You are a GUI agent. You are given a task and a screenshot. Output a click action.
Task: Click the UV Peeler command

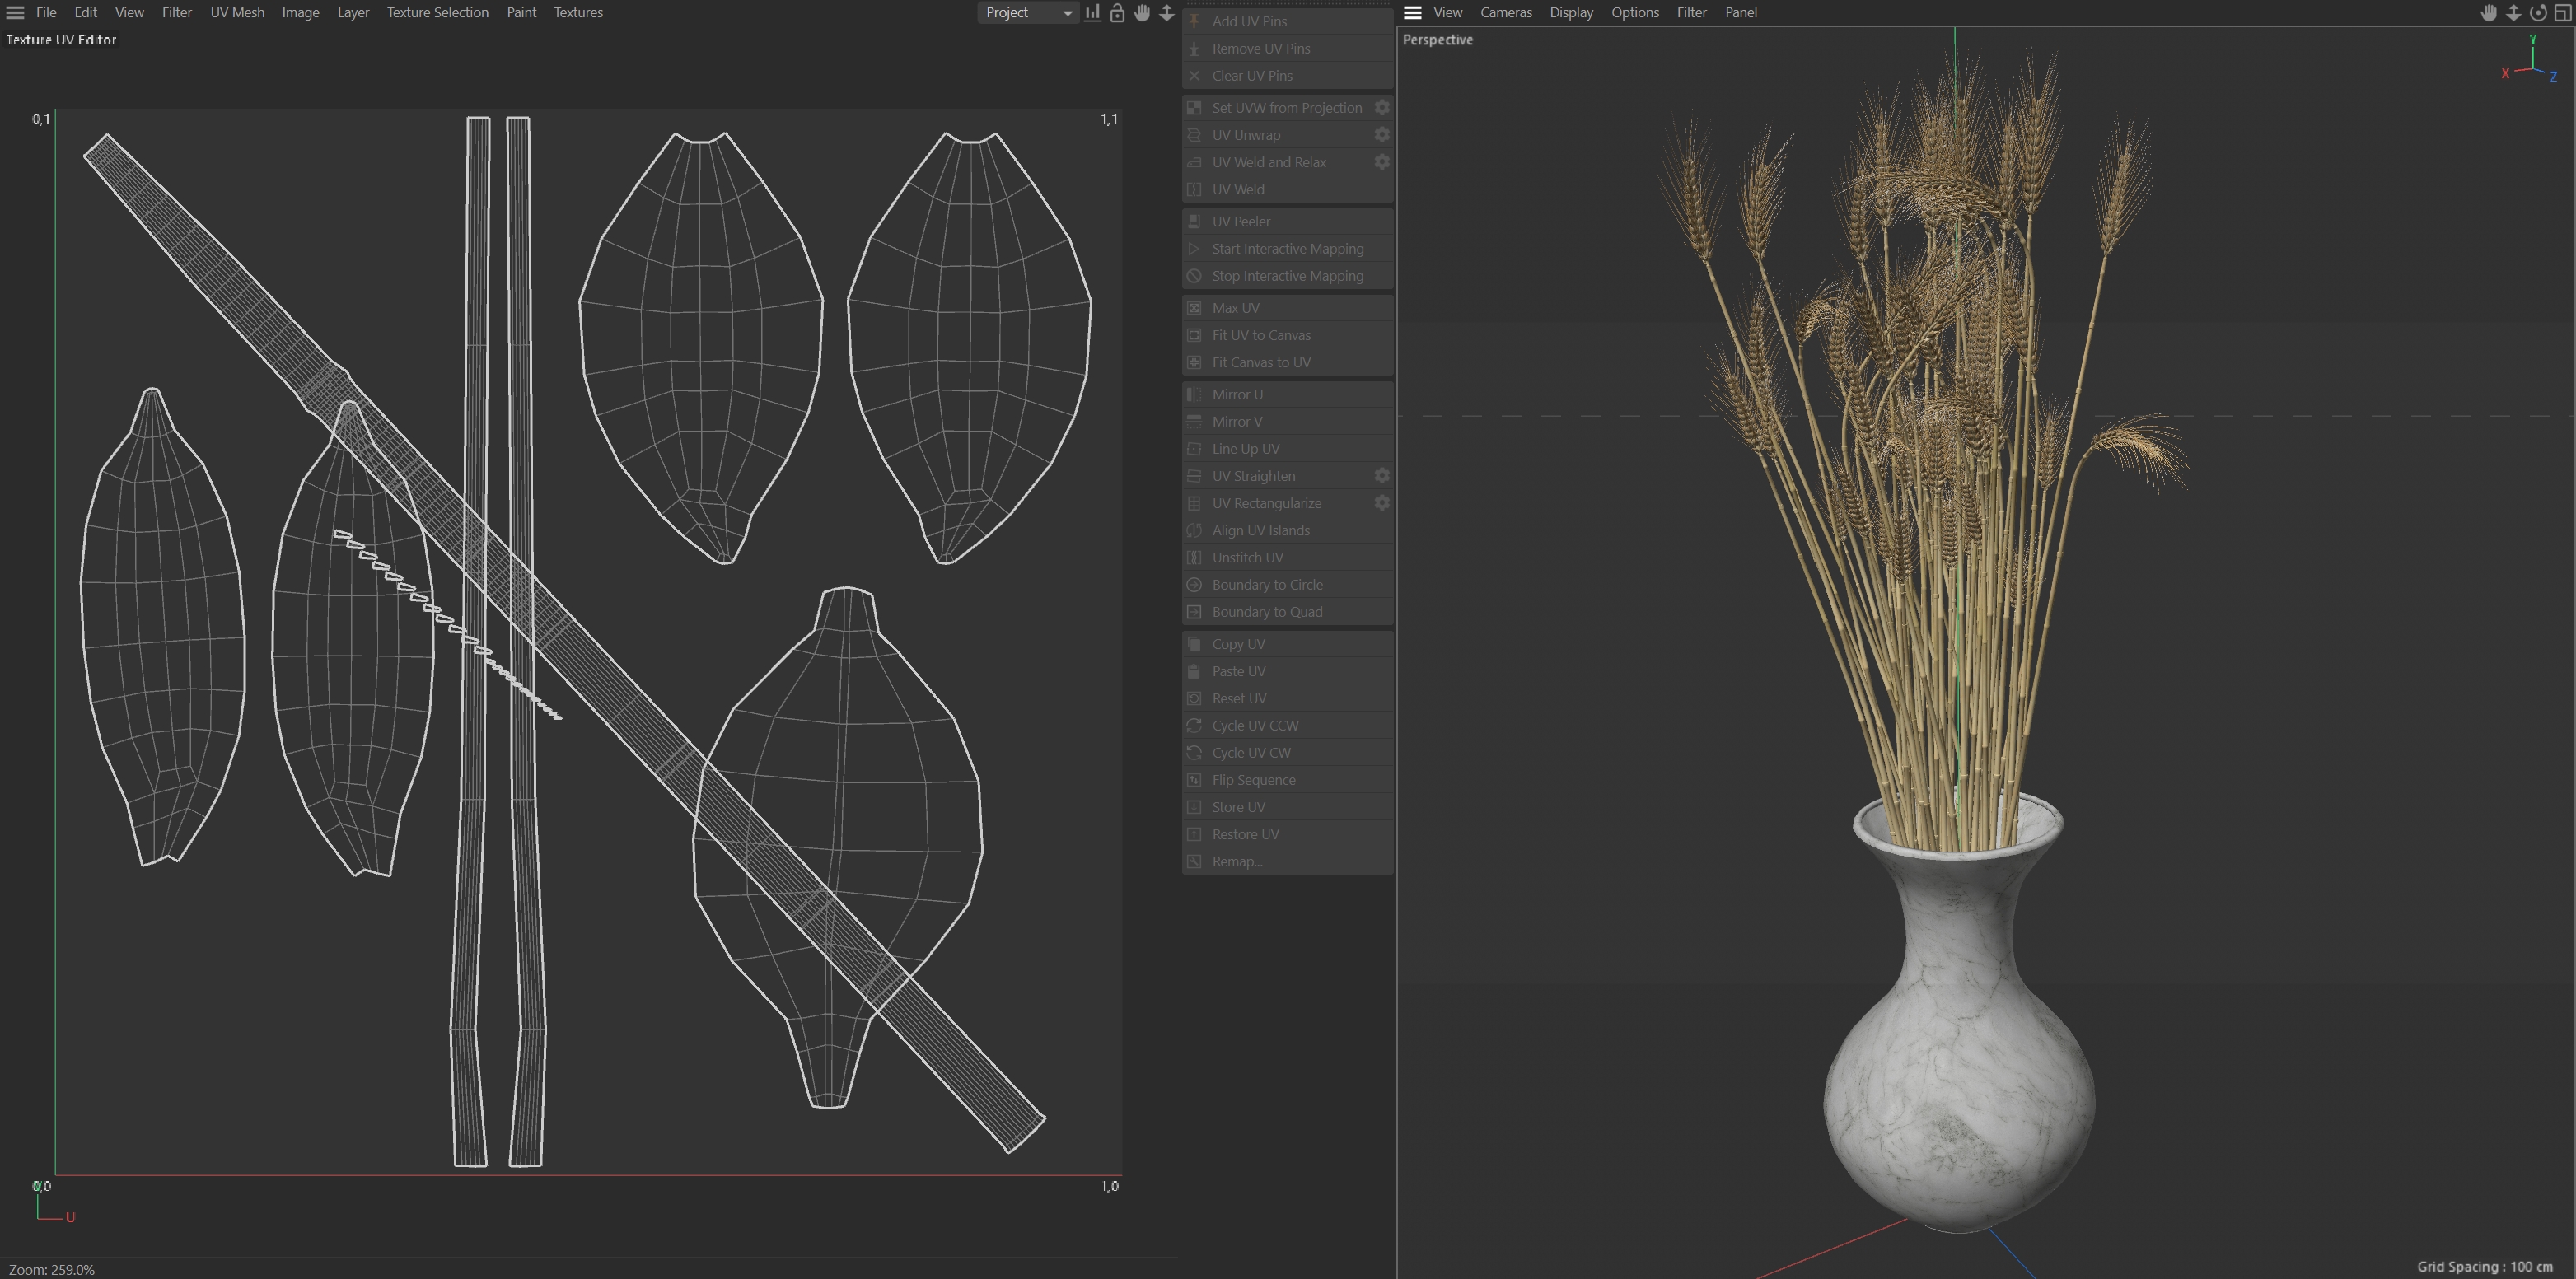tap(1240, 221)
